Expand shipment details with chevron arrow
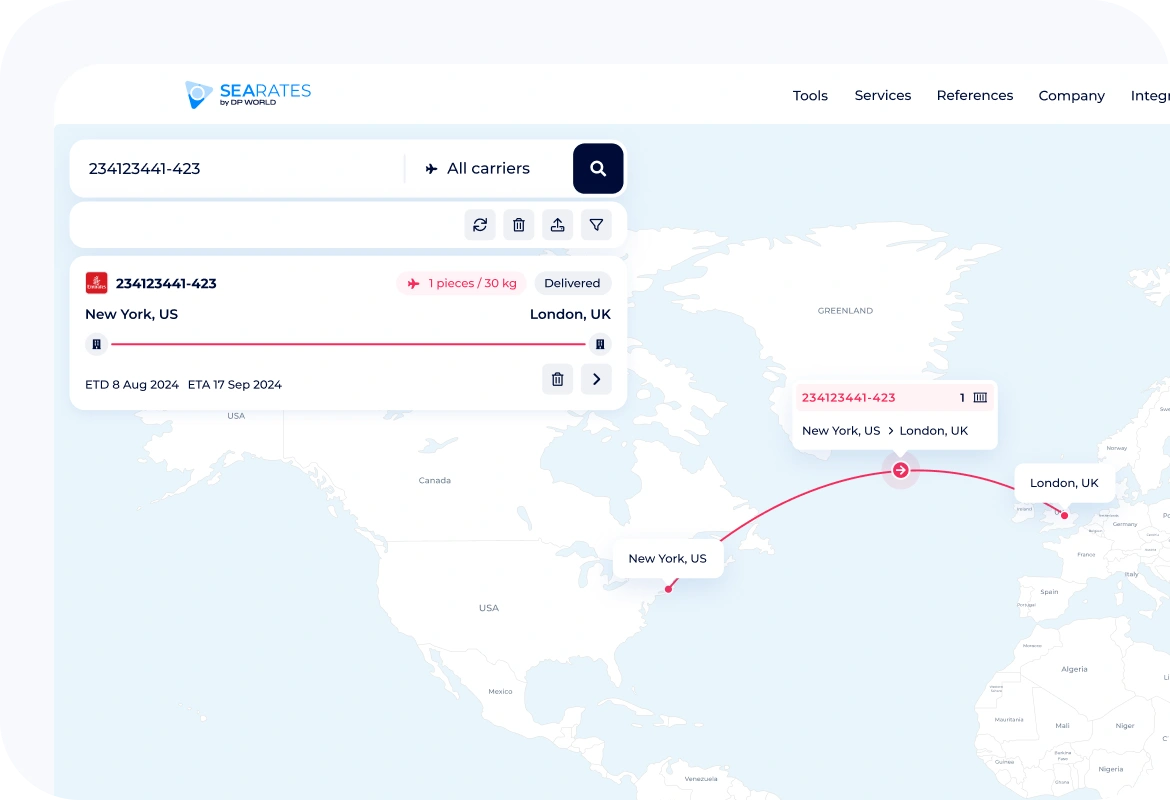 pyautogui.click(x=596, y=379)
